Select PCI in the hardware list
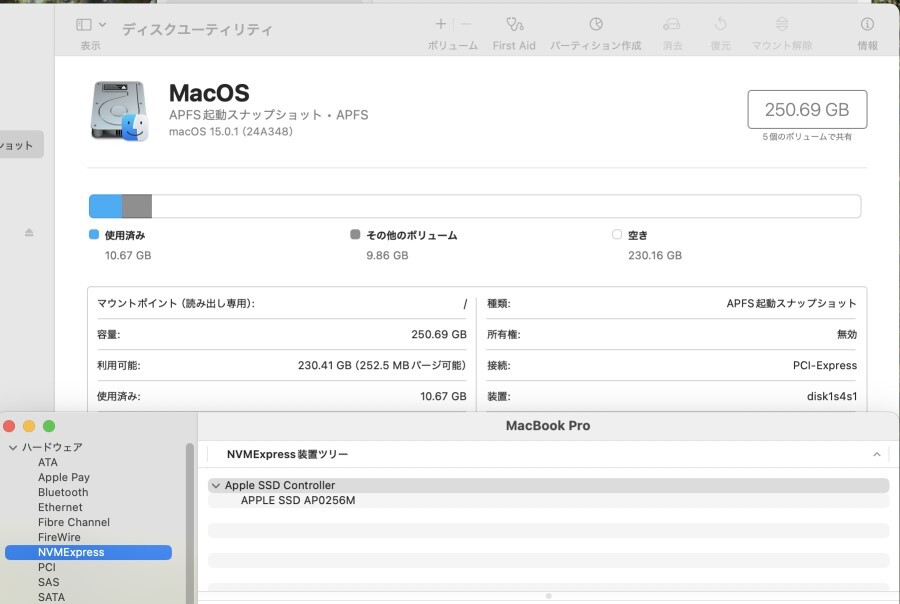The image size is (900, 604). 47,567
